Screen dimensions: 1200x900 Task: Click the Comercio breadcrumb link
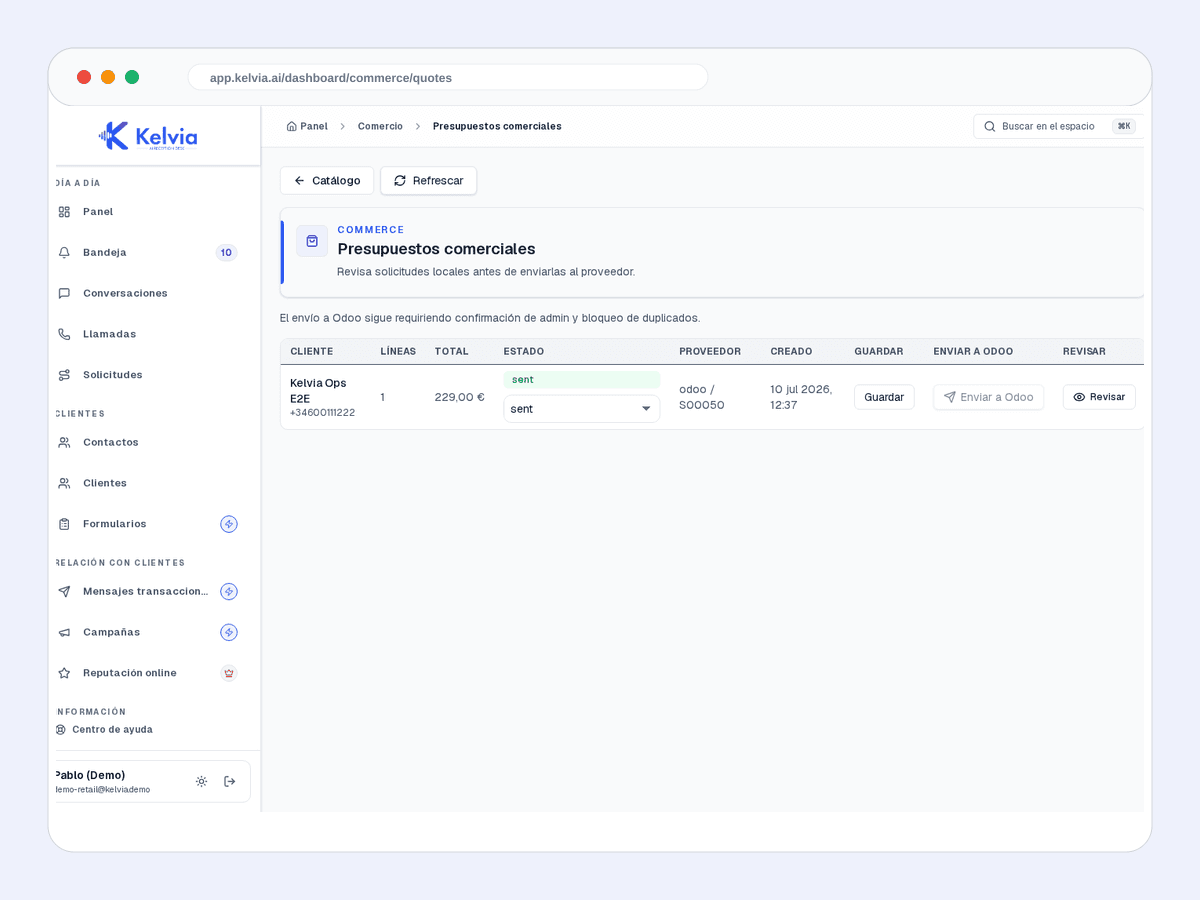click(380, 126)
